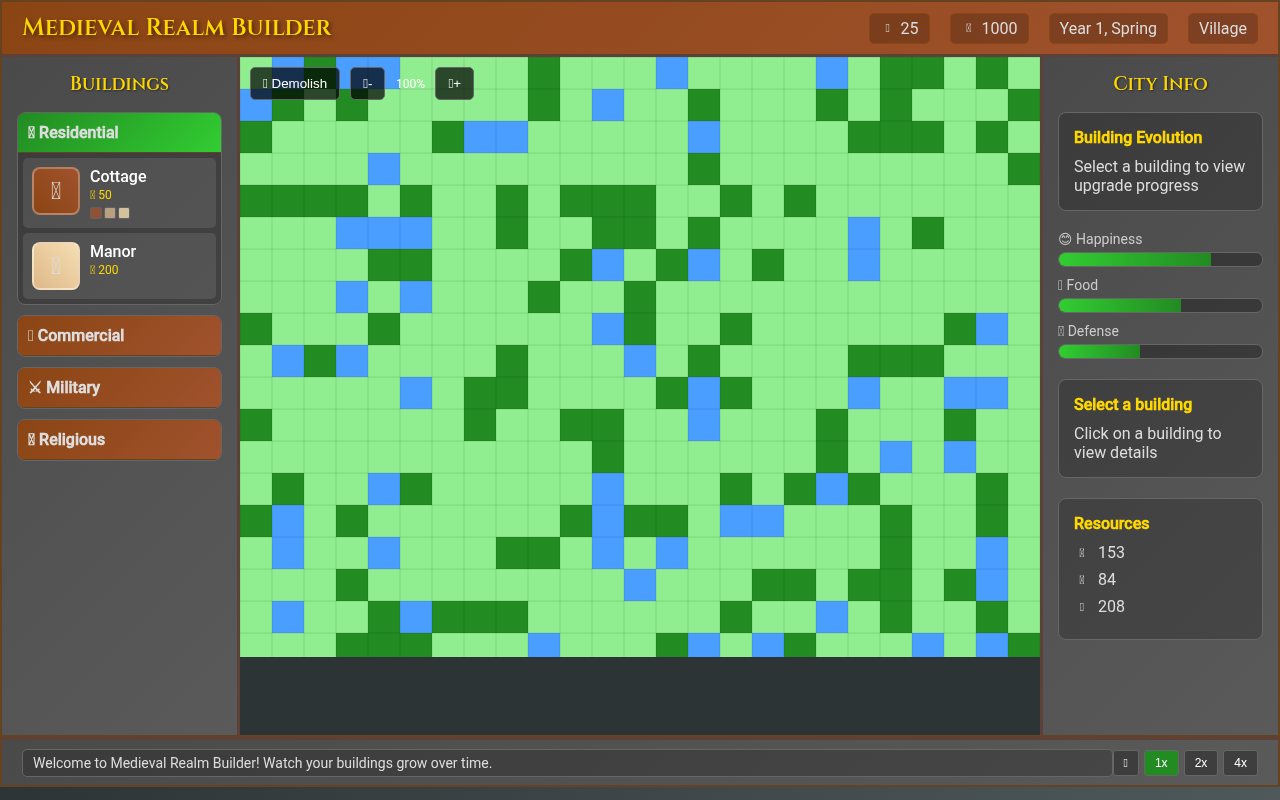The height and width of the screenshot is (800, 1280).
Task: Click the zoom in icon on map toolbar
Action: [x=454, y=84]
